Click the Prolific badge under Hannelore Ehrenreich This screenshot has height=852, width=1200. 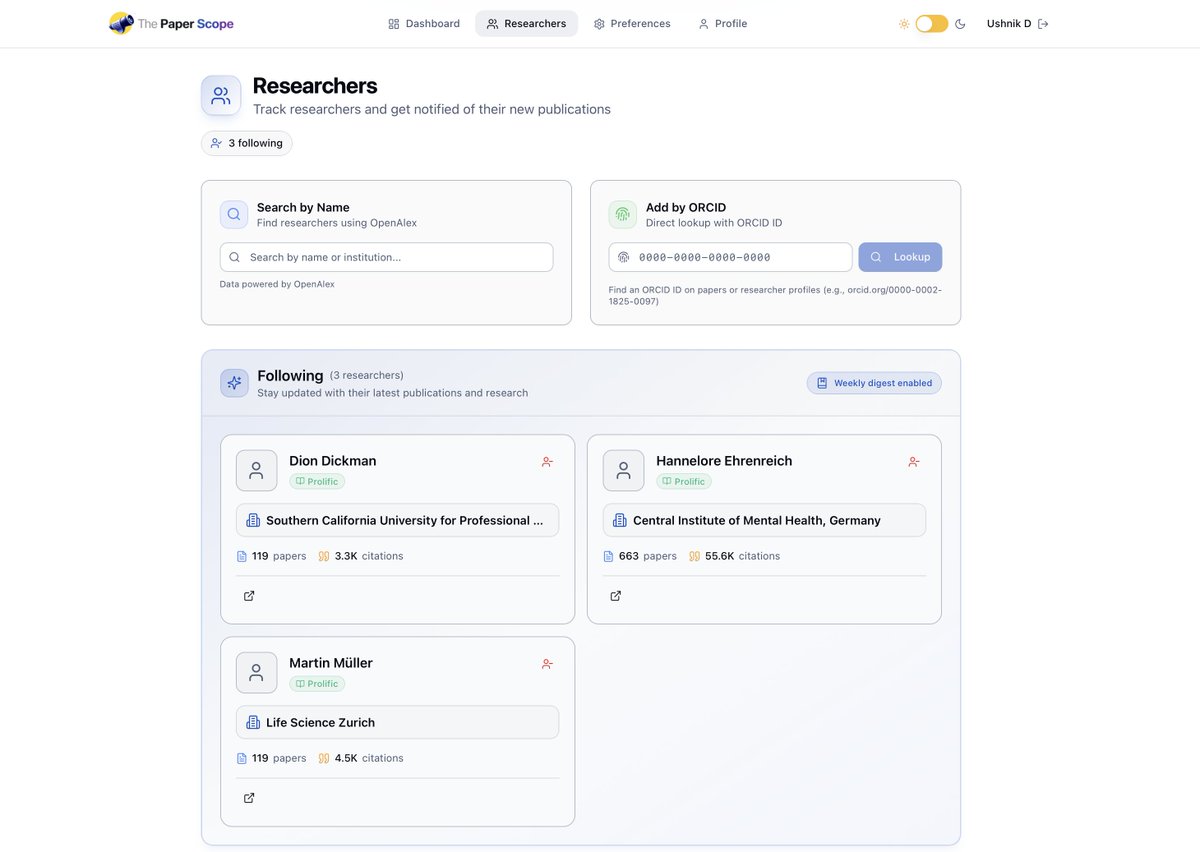(684, 482)
